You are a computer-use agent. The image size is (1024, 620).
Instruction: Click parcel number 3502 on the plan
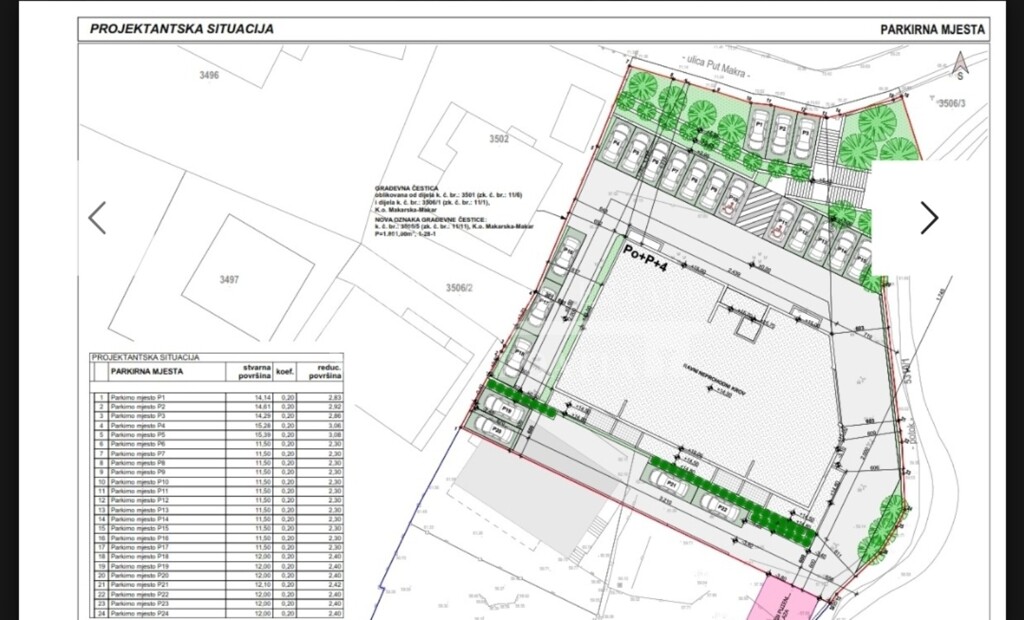tap(498, 139)
